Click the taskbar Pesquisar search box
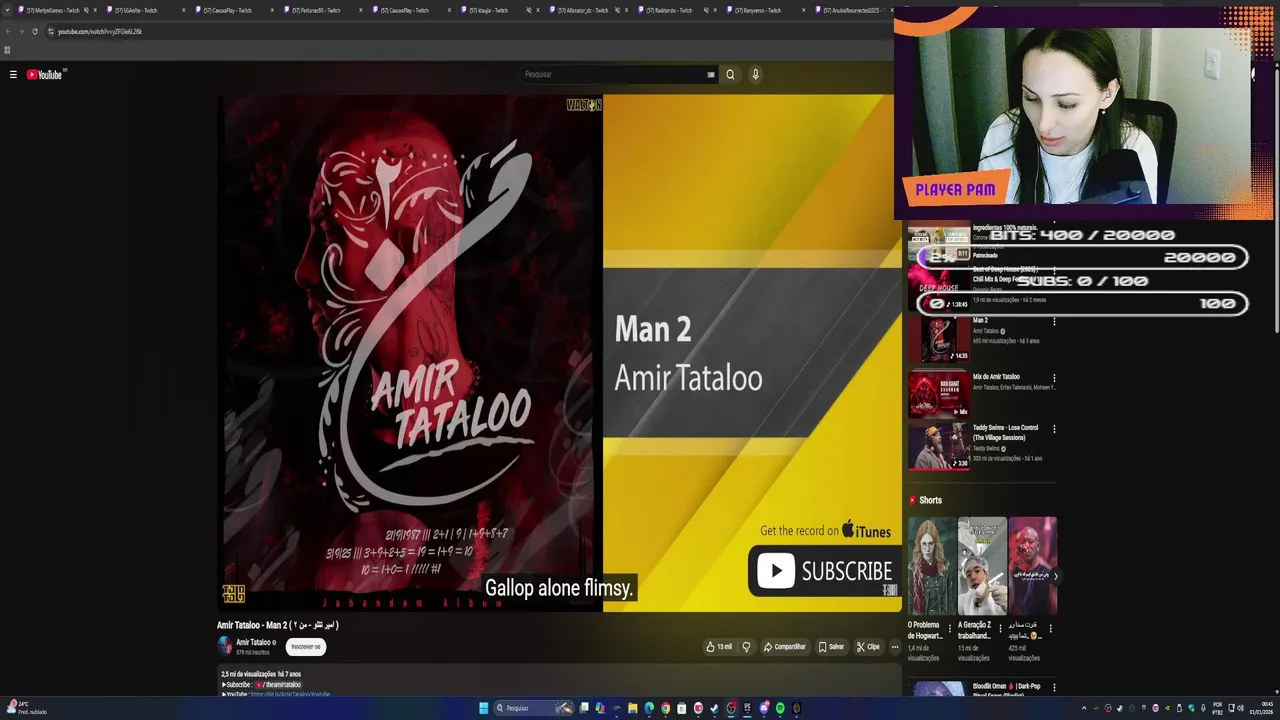1280x720 pixels. pyautogui.click(x=535, y=708)
